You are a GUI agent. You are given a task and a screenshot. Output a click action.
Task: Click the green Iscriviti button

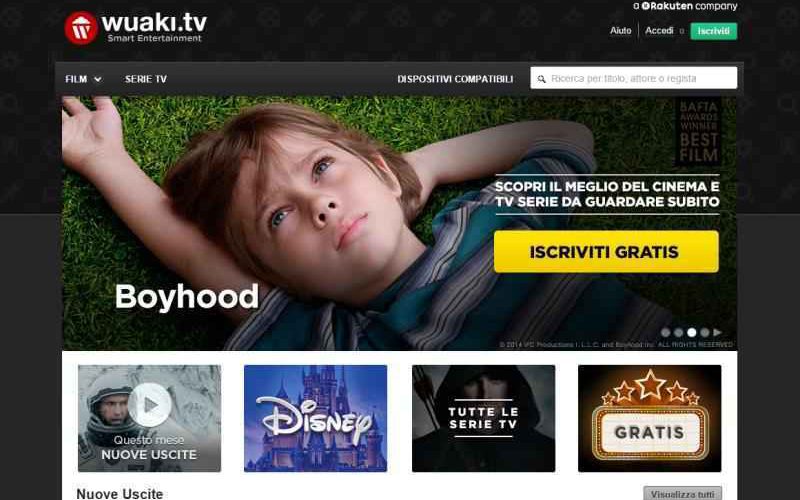(x=714, y=31)
